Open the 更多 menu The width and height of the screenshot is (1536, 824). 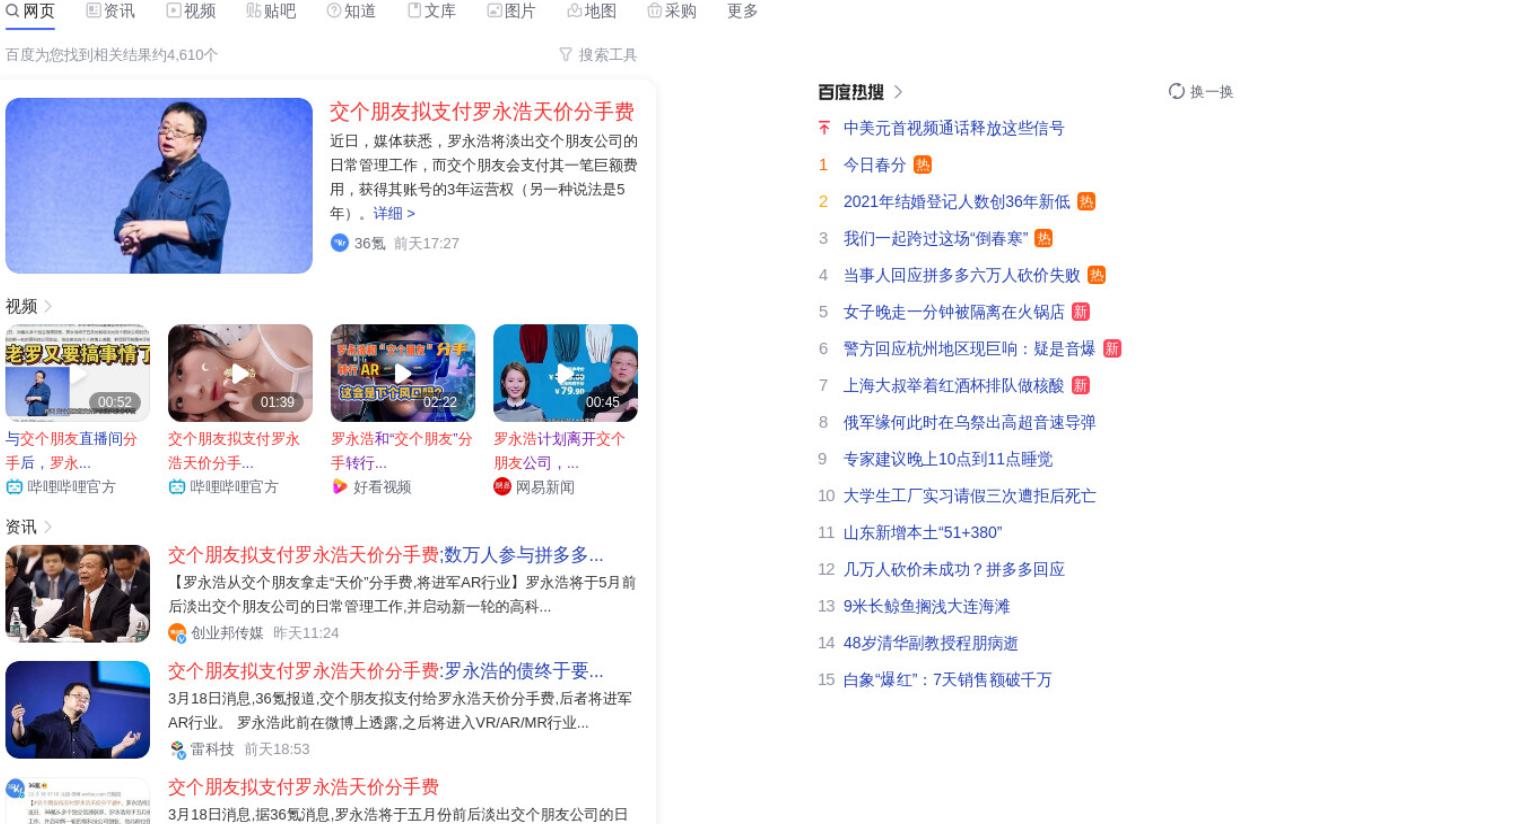(x=742, y=11)
